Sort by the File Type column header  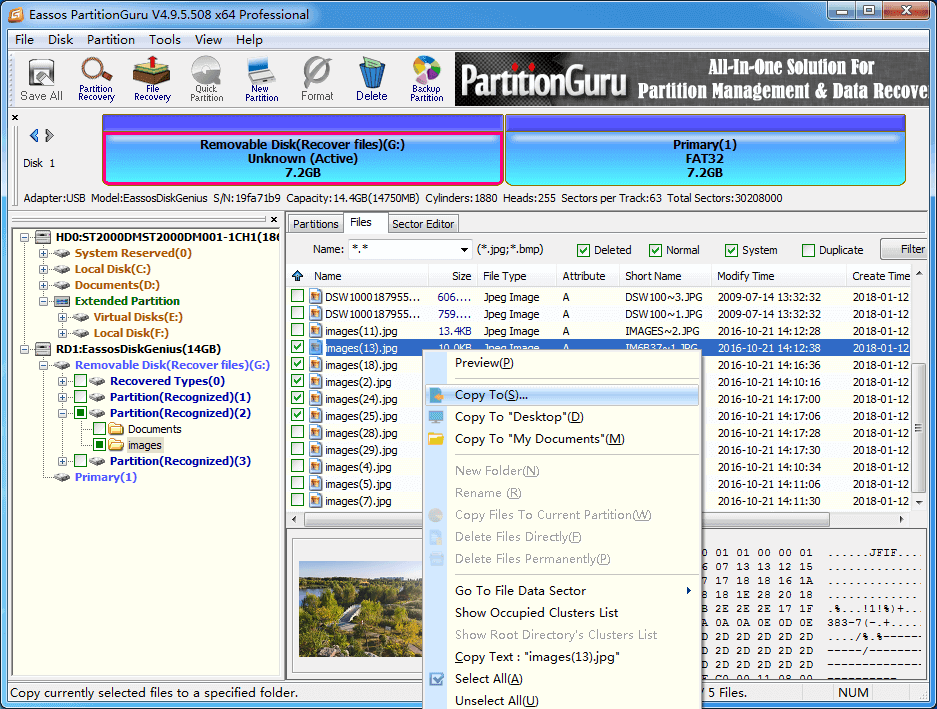[516, 276]
